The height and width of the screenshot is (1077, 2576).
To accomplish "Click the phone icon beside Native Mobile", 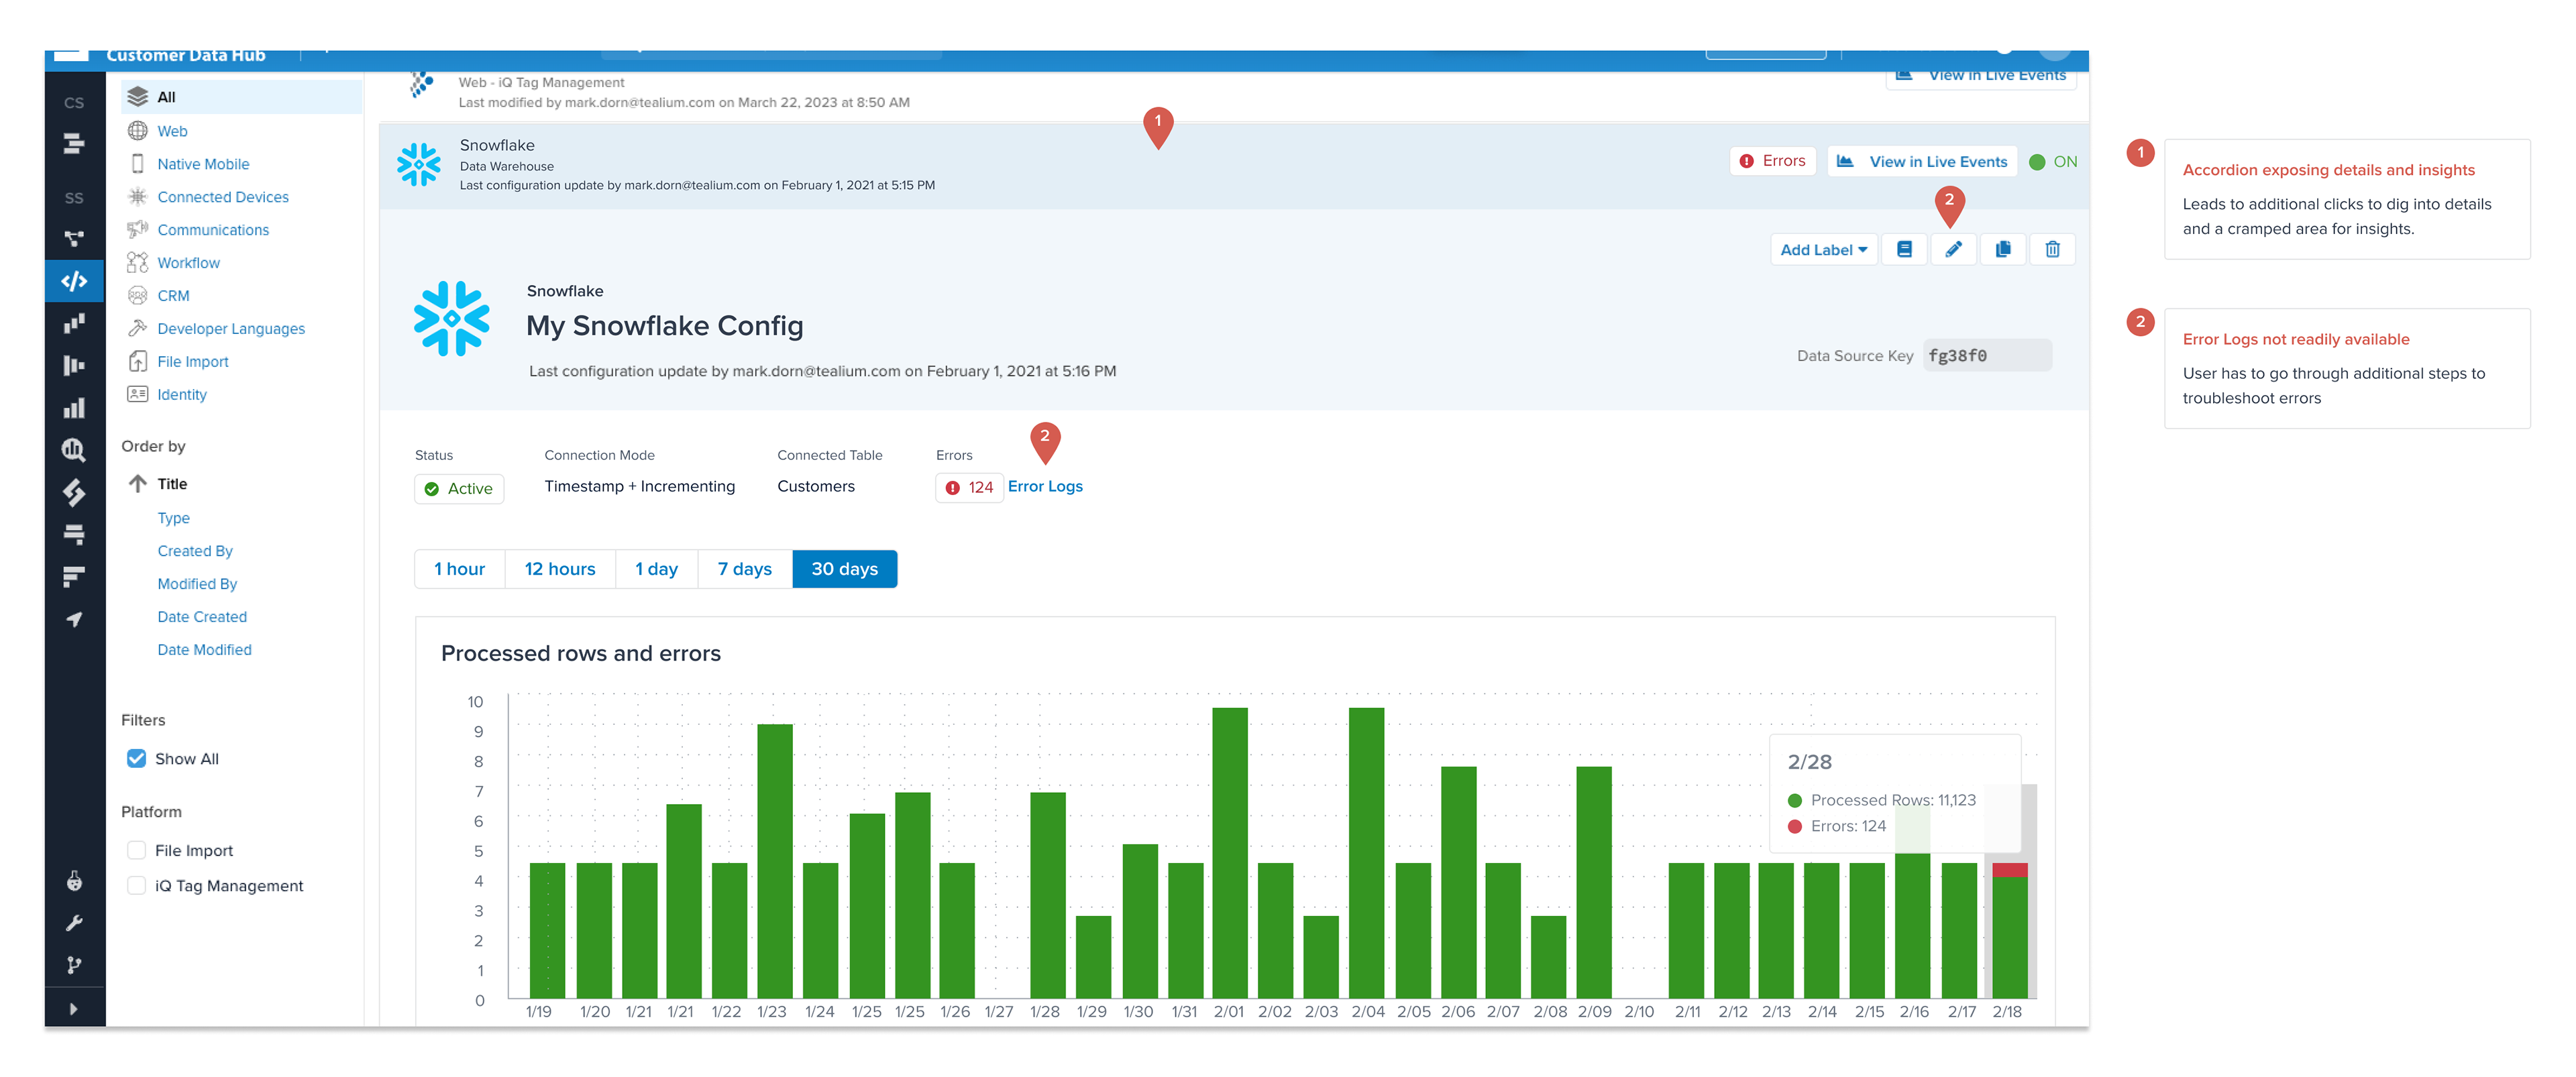I will [x=138, y=164].
